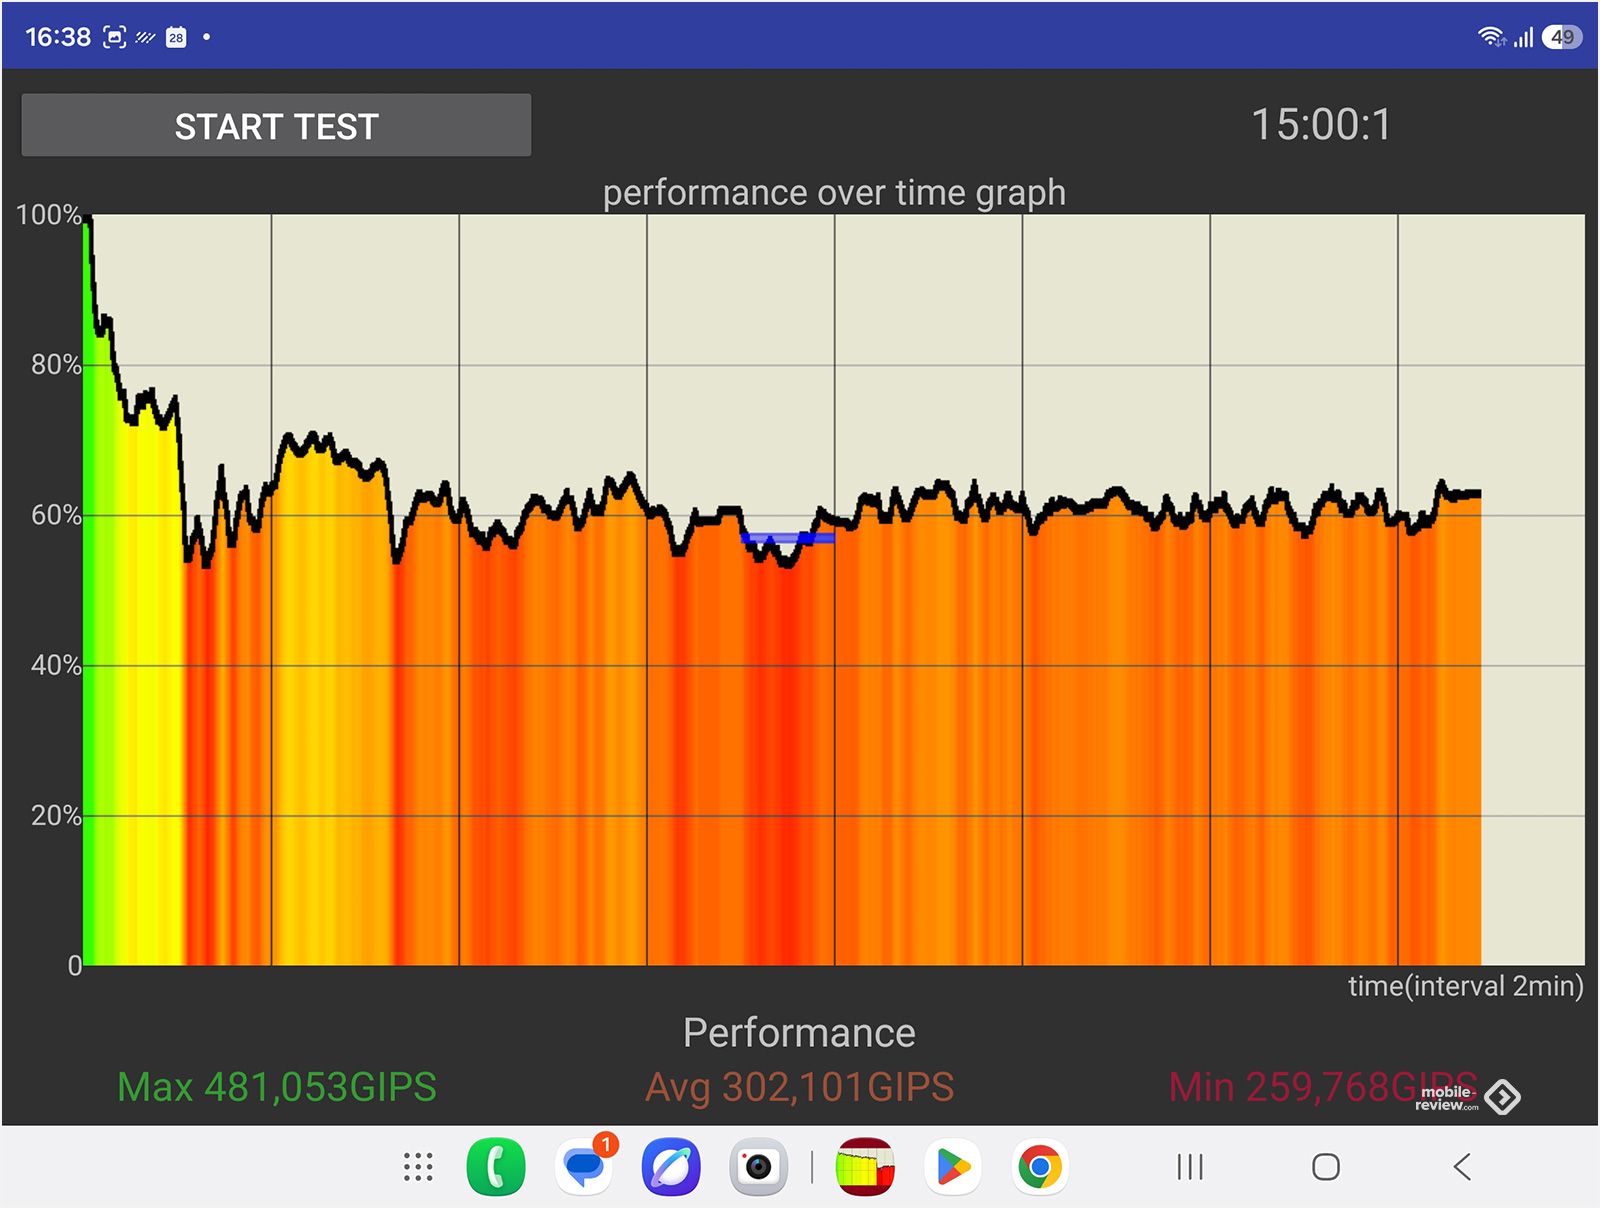Open Messages app with notification badge
Screen dimensions: 1600x1208
[585, 1166]
